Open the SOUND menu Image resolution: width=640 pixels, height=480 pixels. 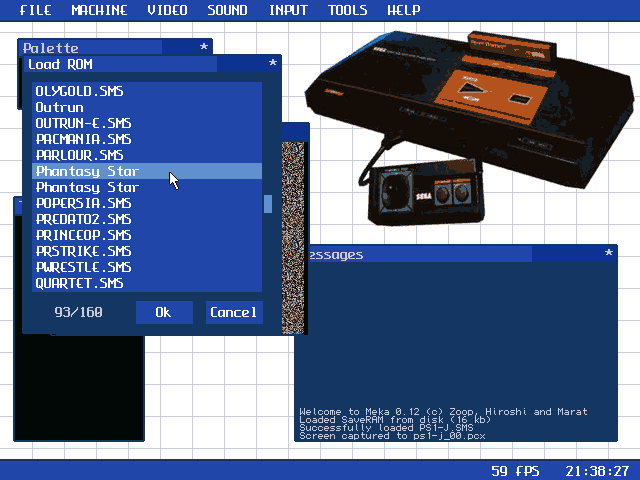[x=227, y=10]
